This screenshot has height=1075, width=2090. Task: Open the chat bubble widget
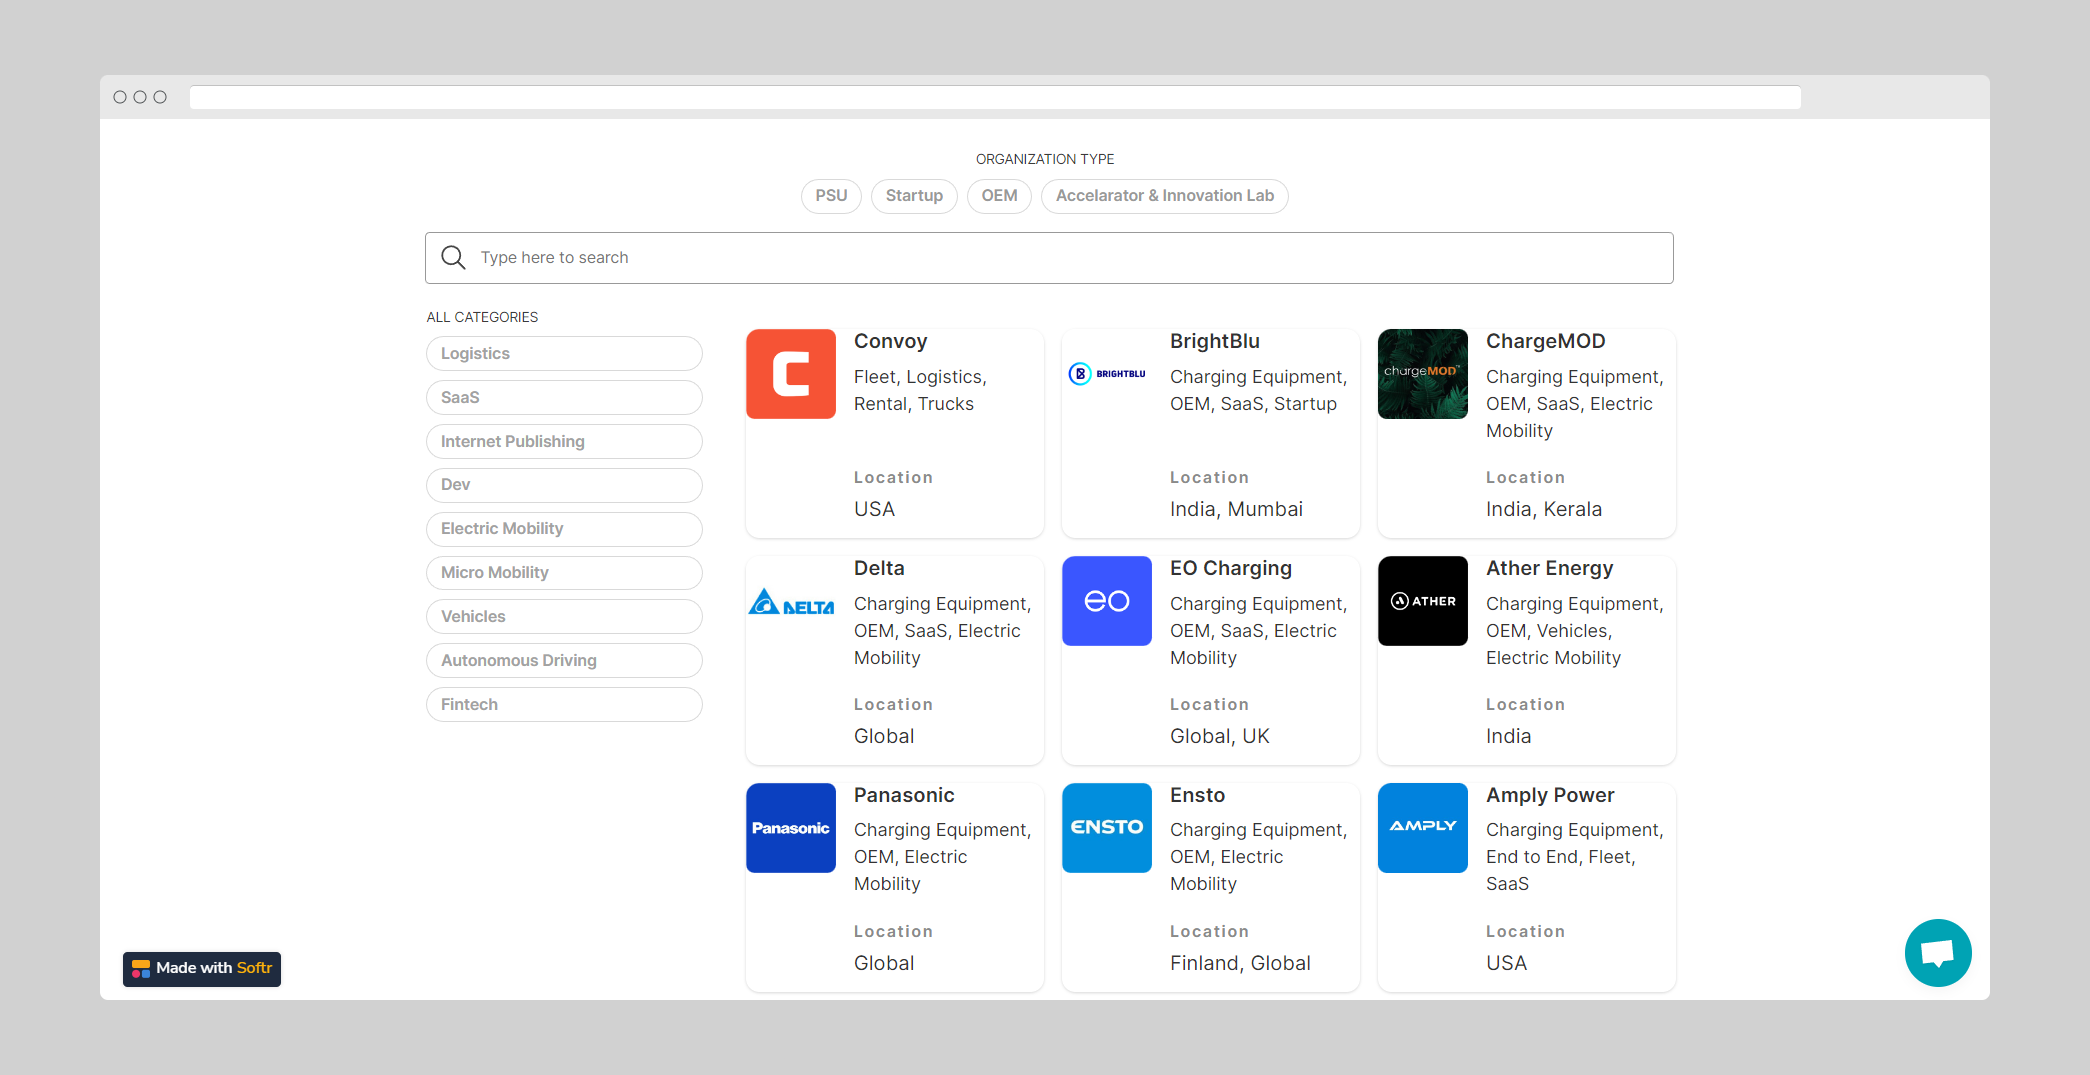point(1937,953)
